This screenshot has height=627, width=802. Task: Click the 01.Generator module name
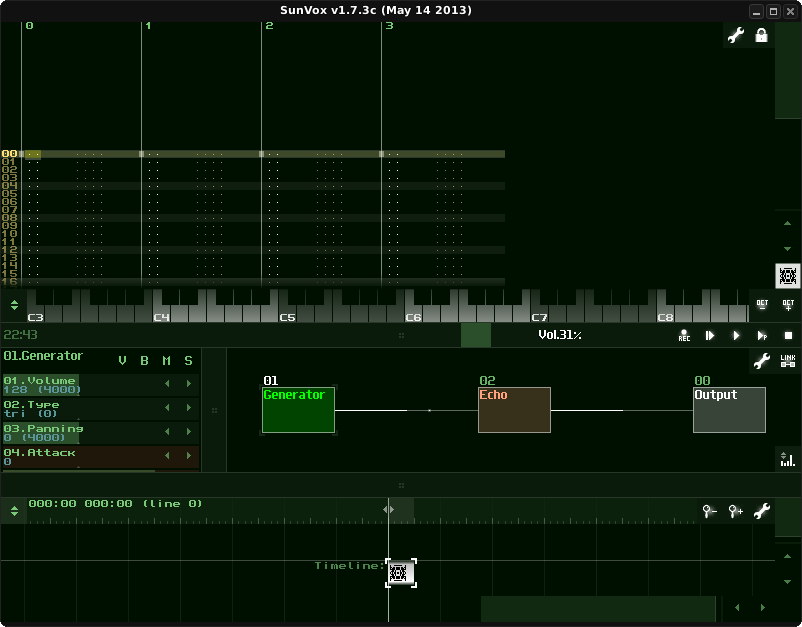43,356
